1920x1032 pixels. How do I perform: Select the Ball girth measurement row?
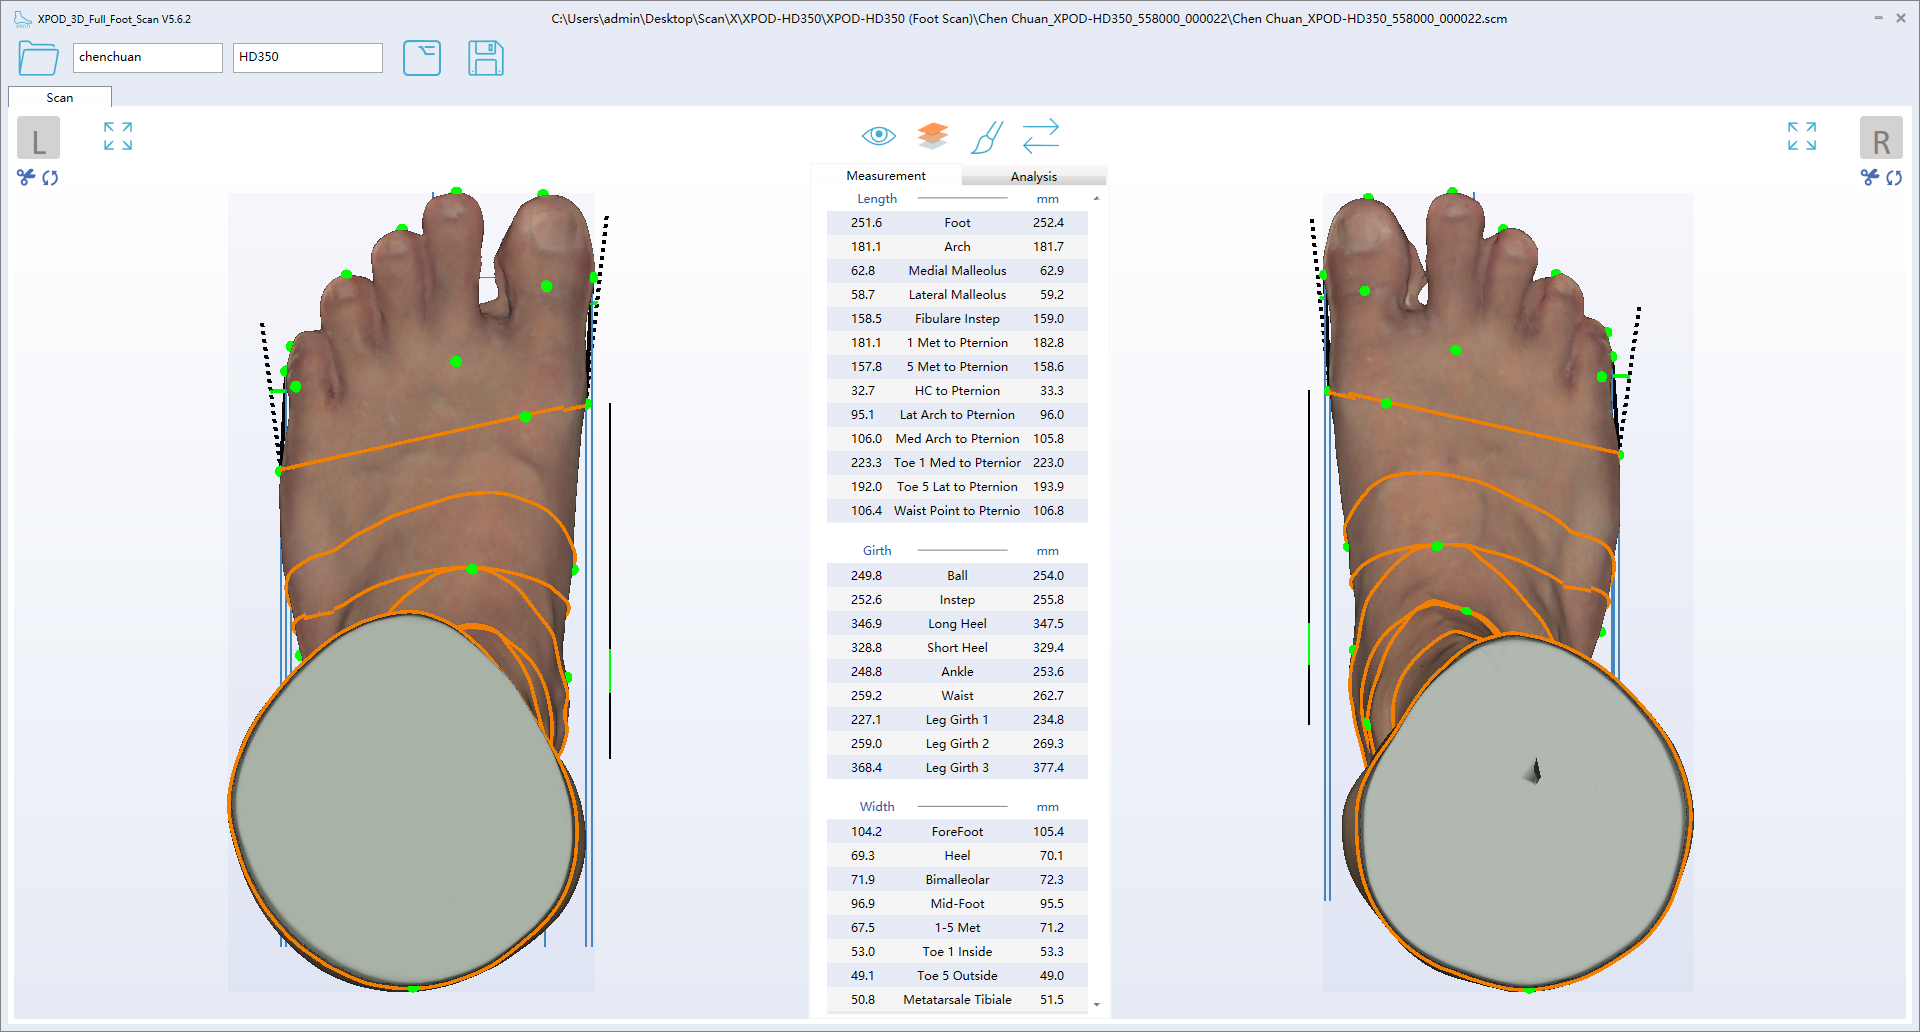point(957,576)
